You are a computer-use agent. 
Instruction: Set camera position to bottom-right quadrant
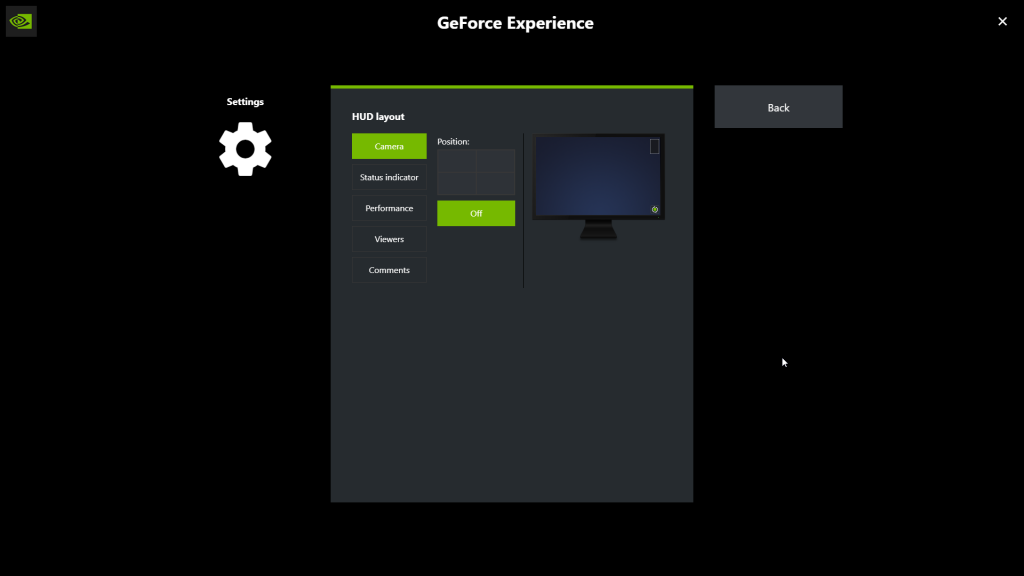point(496,184)
